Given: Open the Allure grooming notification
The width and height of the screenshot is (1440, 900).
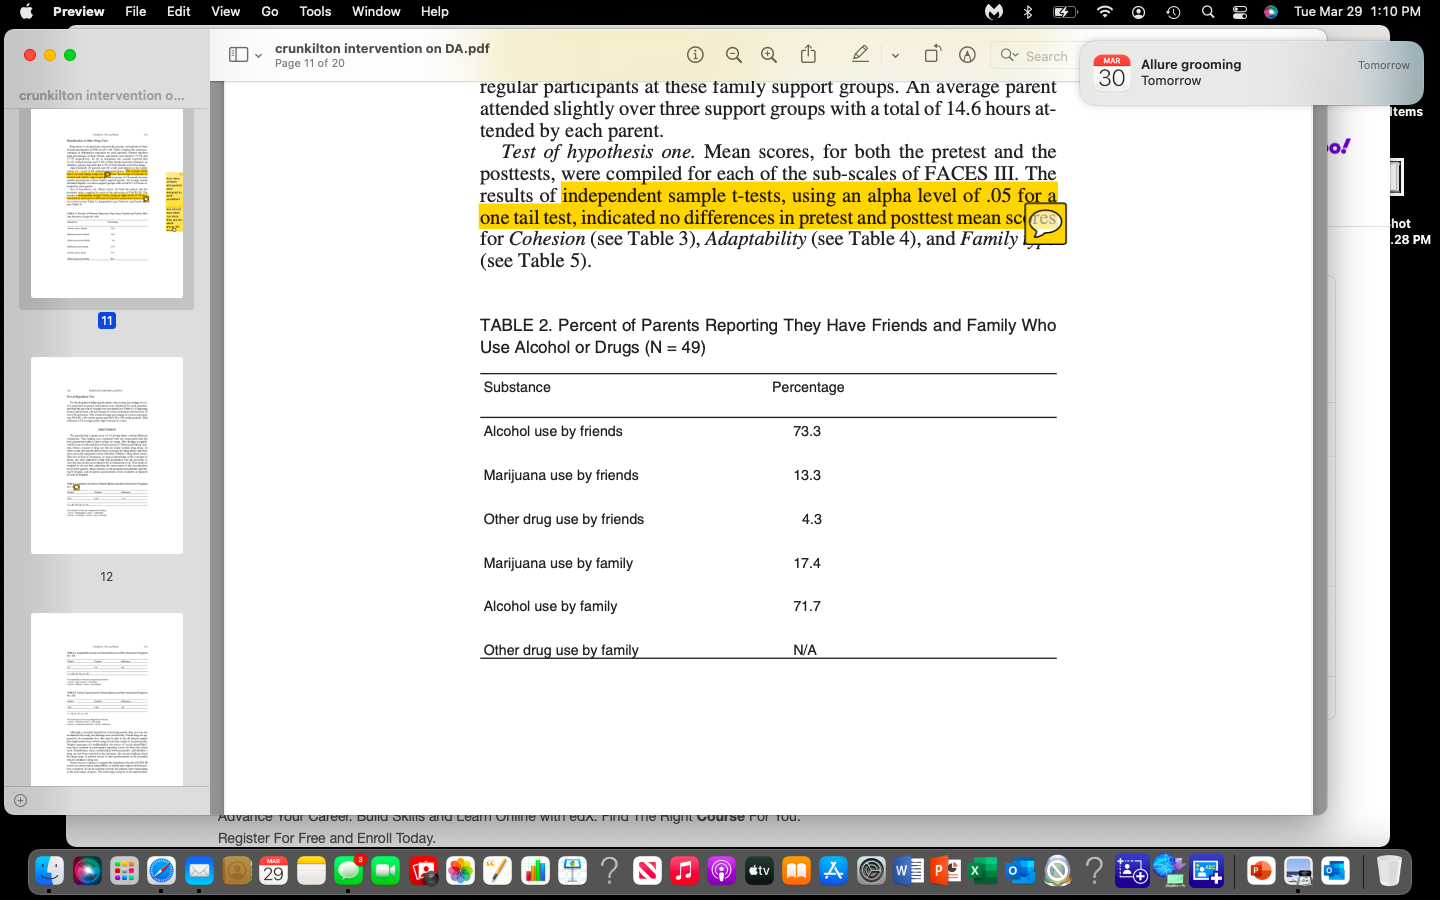Looking at the screenshot, I should [1248, 72].
